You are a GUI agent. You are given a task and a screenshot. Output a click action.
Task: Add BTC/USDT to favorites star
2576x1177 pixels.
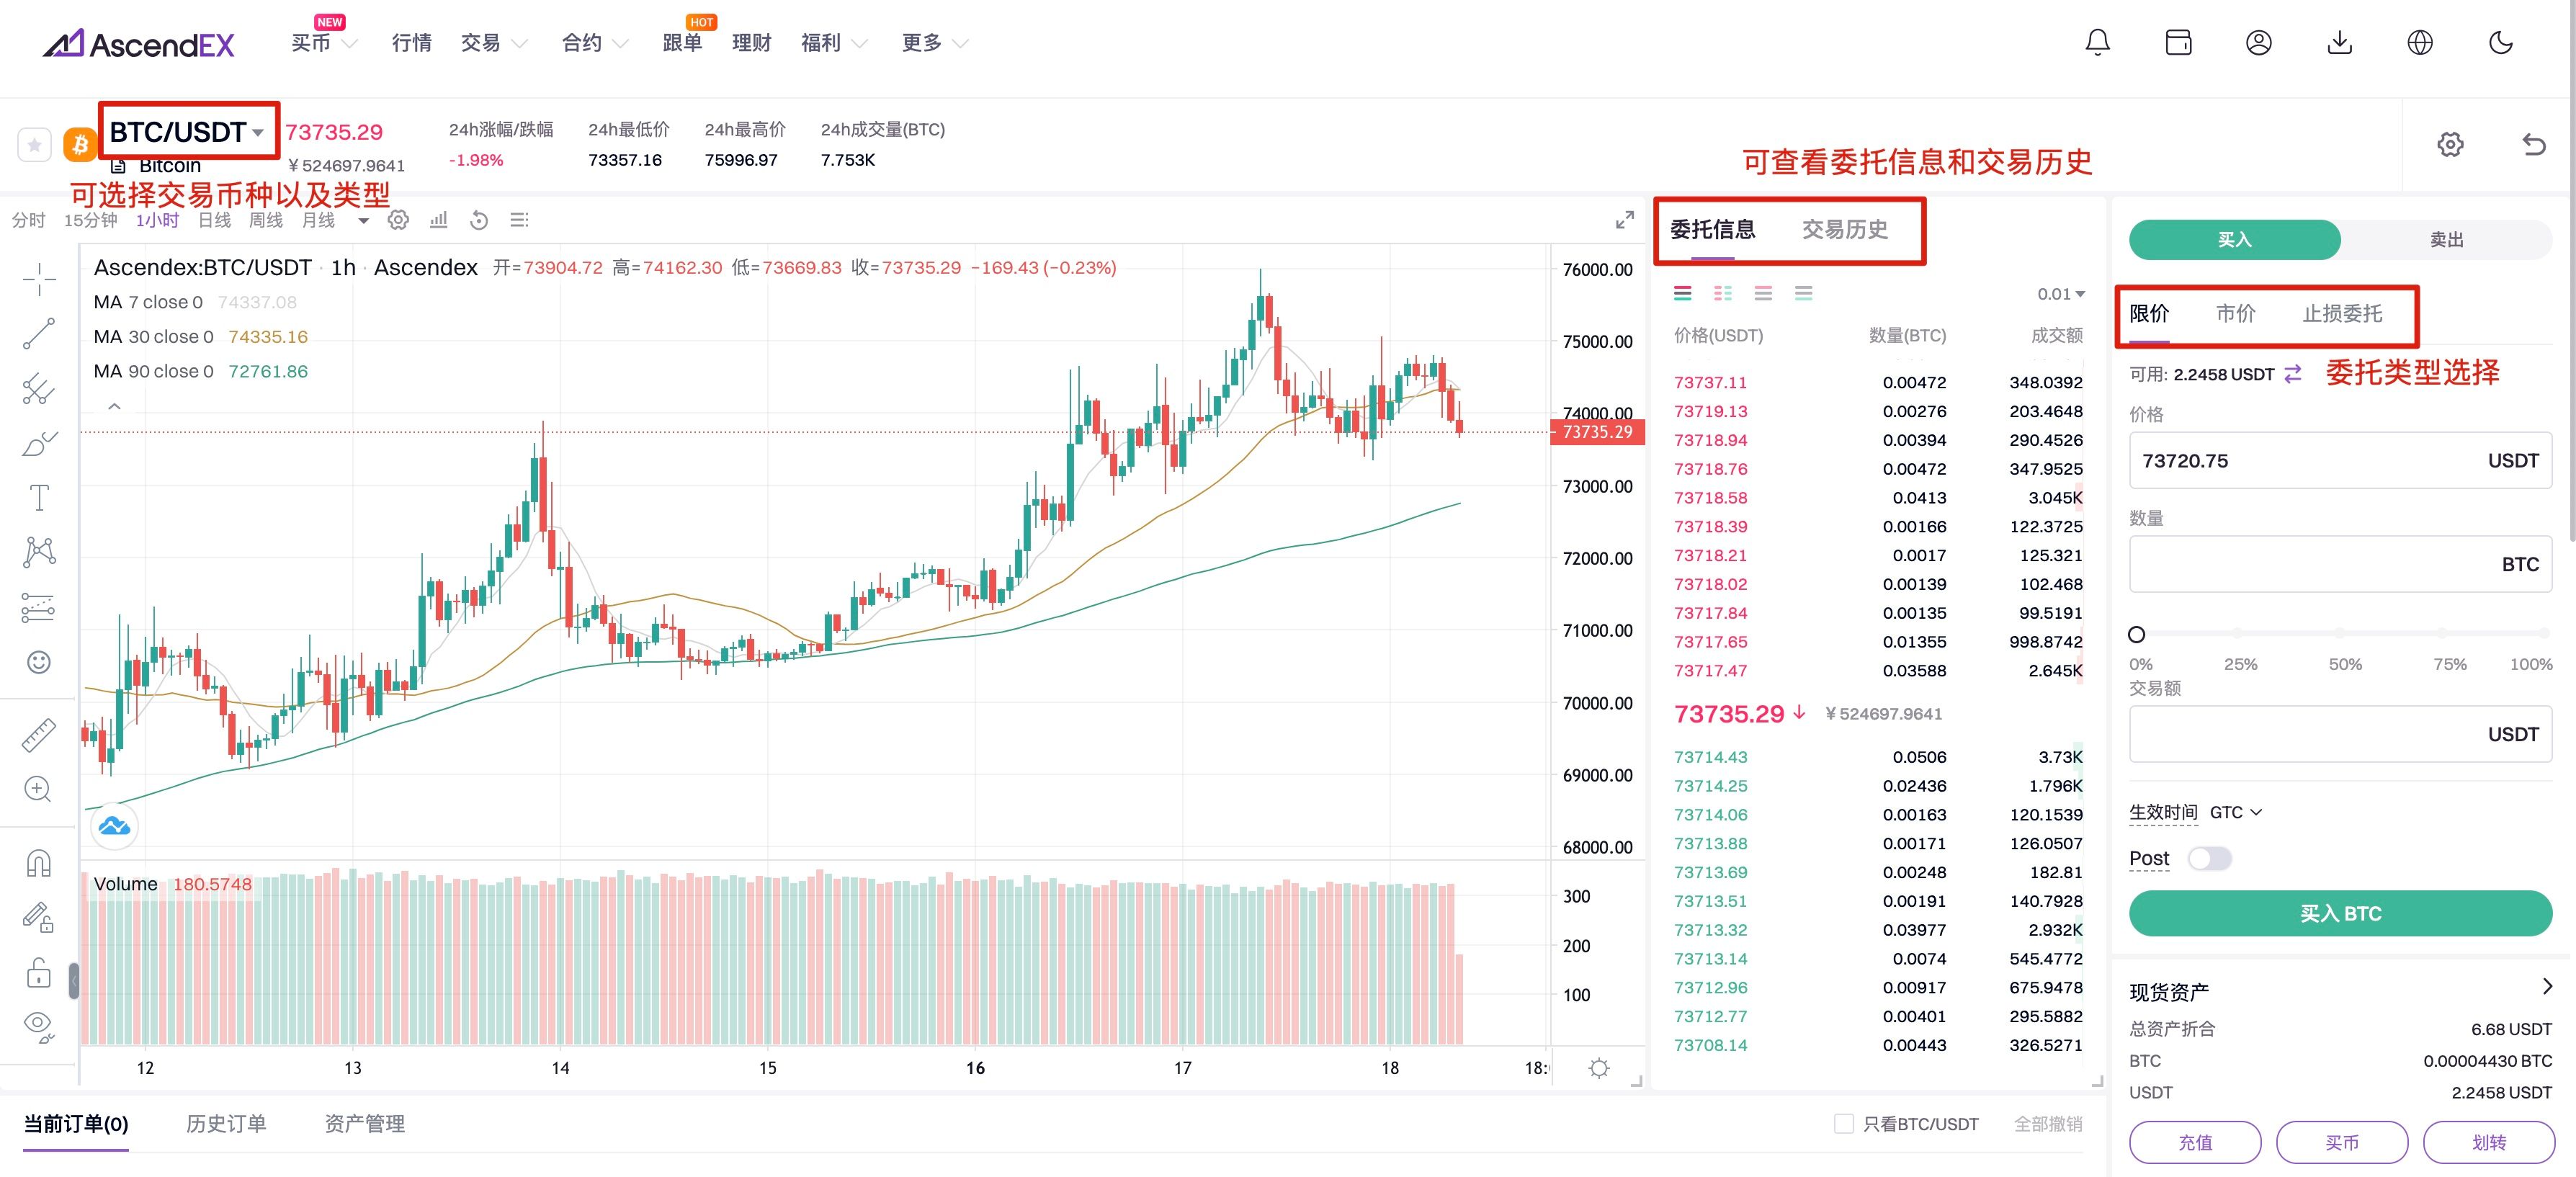tap(34, 145)
